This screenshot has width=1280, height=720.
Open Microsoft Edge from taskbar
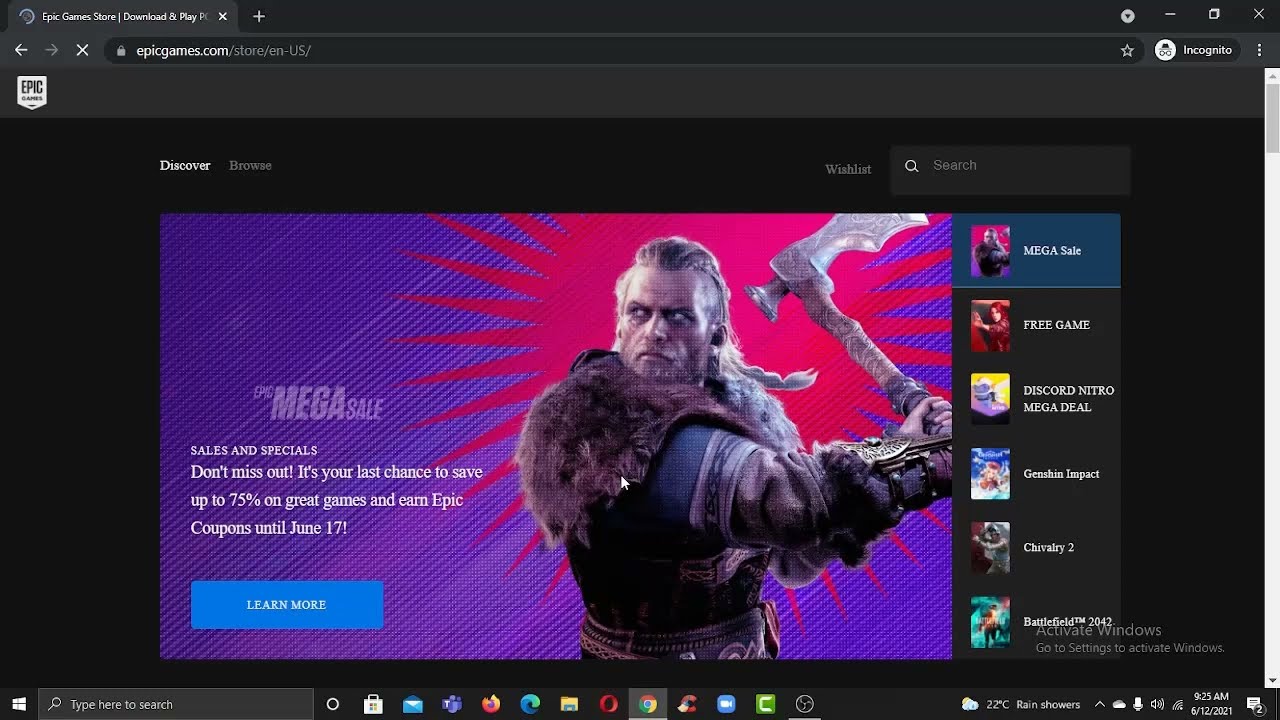click(530, 704)
